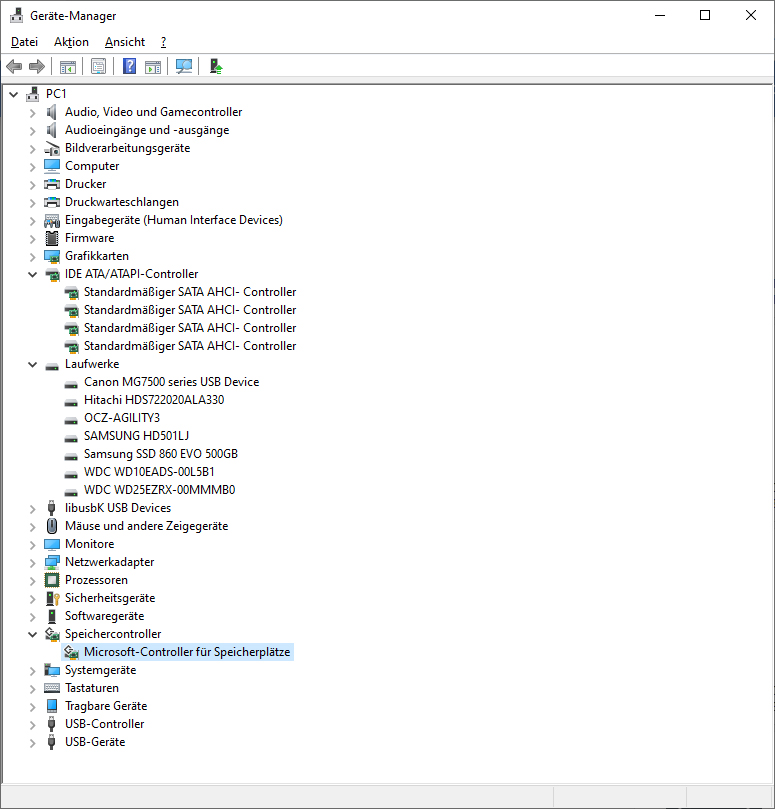Open the Aktion menu
This screenshot has height=809, width=775.
pyautogui.click(x=71, y=42)
